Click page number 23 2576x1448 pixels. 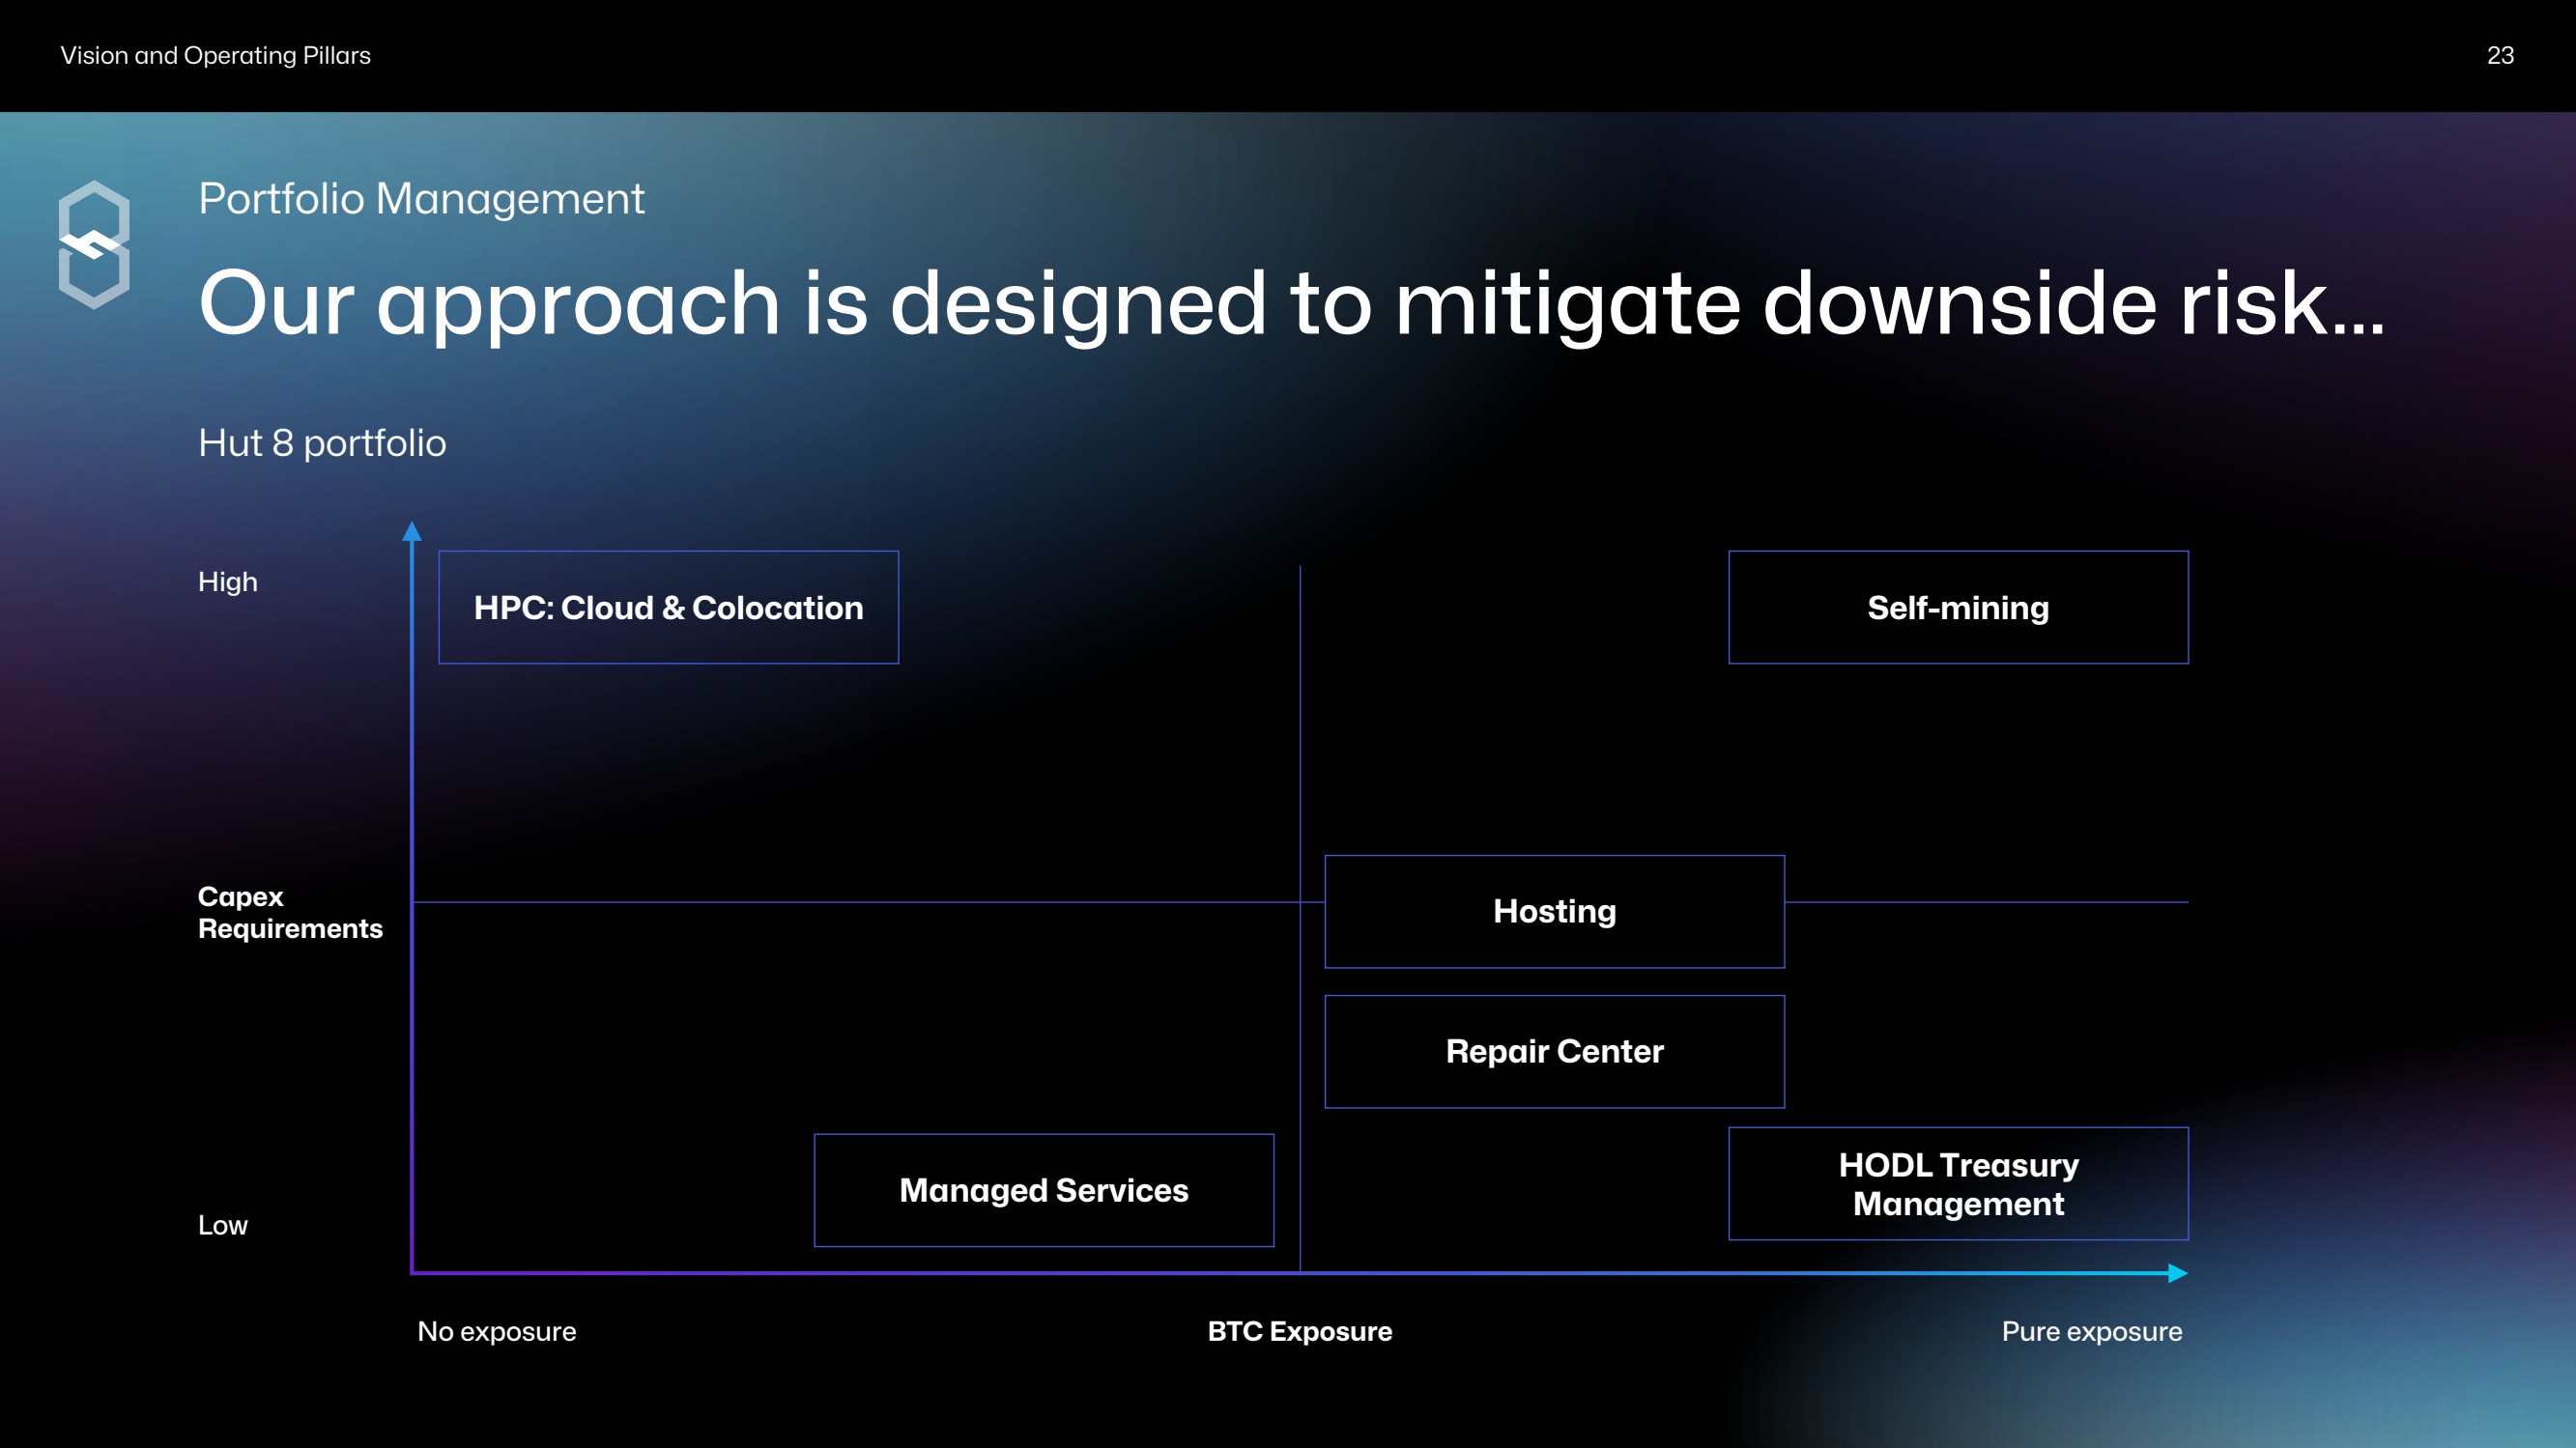(x=2499, y=55)
